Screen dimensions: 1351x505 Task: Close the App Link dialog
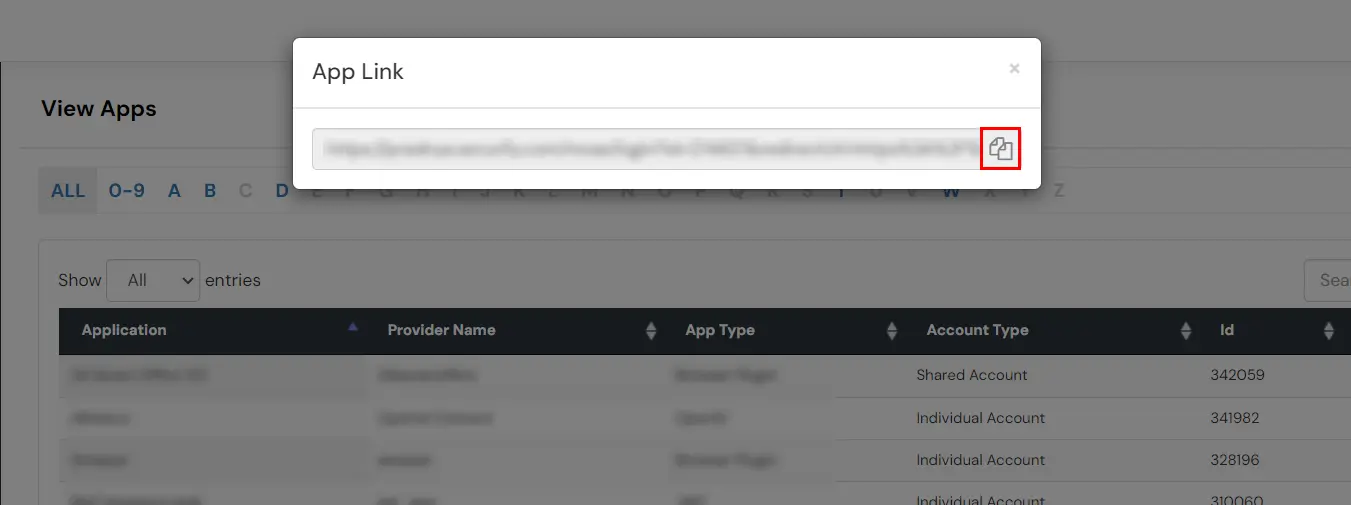pyautogui.click(x=1014, y=69)
